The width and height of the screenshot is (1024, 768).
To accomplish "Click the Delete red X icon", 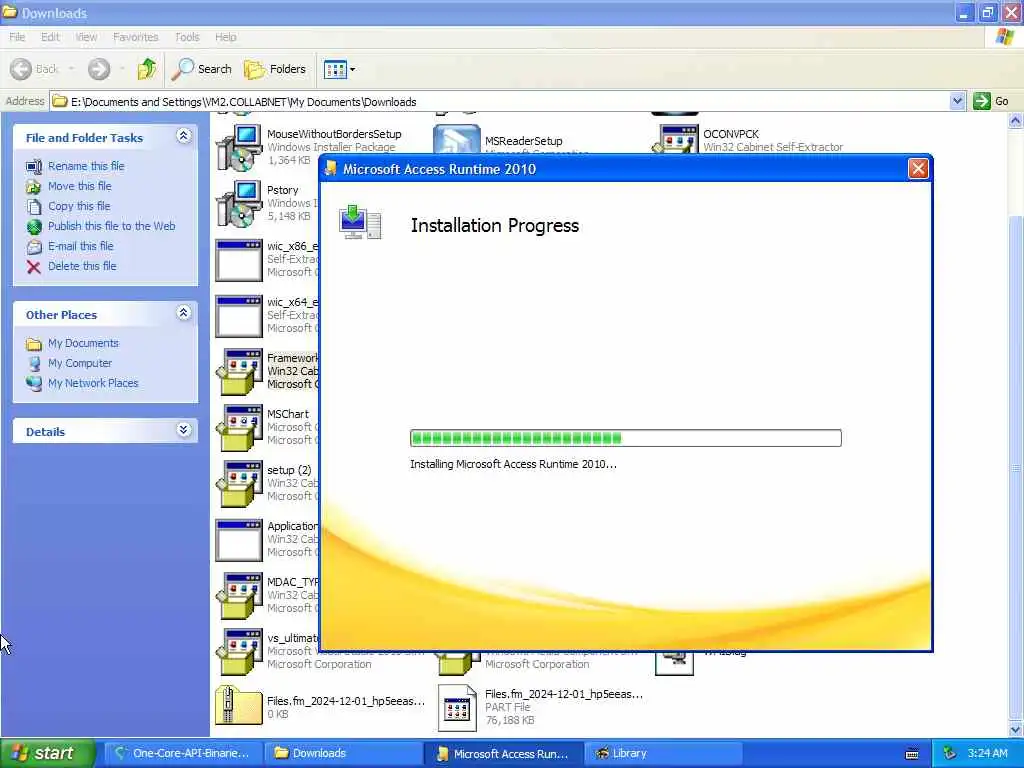I will [x=34, y=266].
